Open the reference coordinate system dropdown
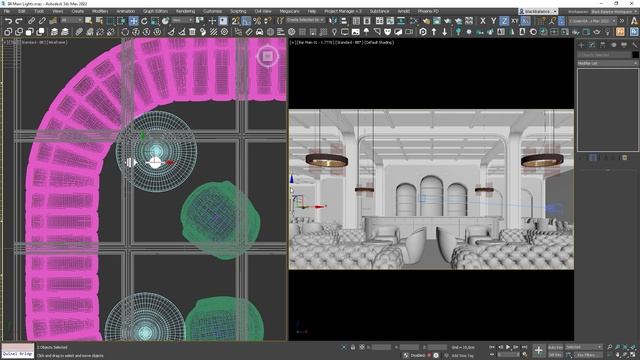The width and height of the screenshot is (640, 360). coord(182,20)
